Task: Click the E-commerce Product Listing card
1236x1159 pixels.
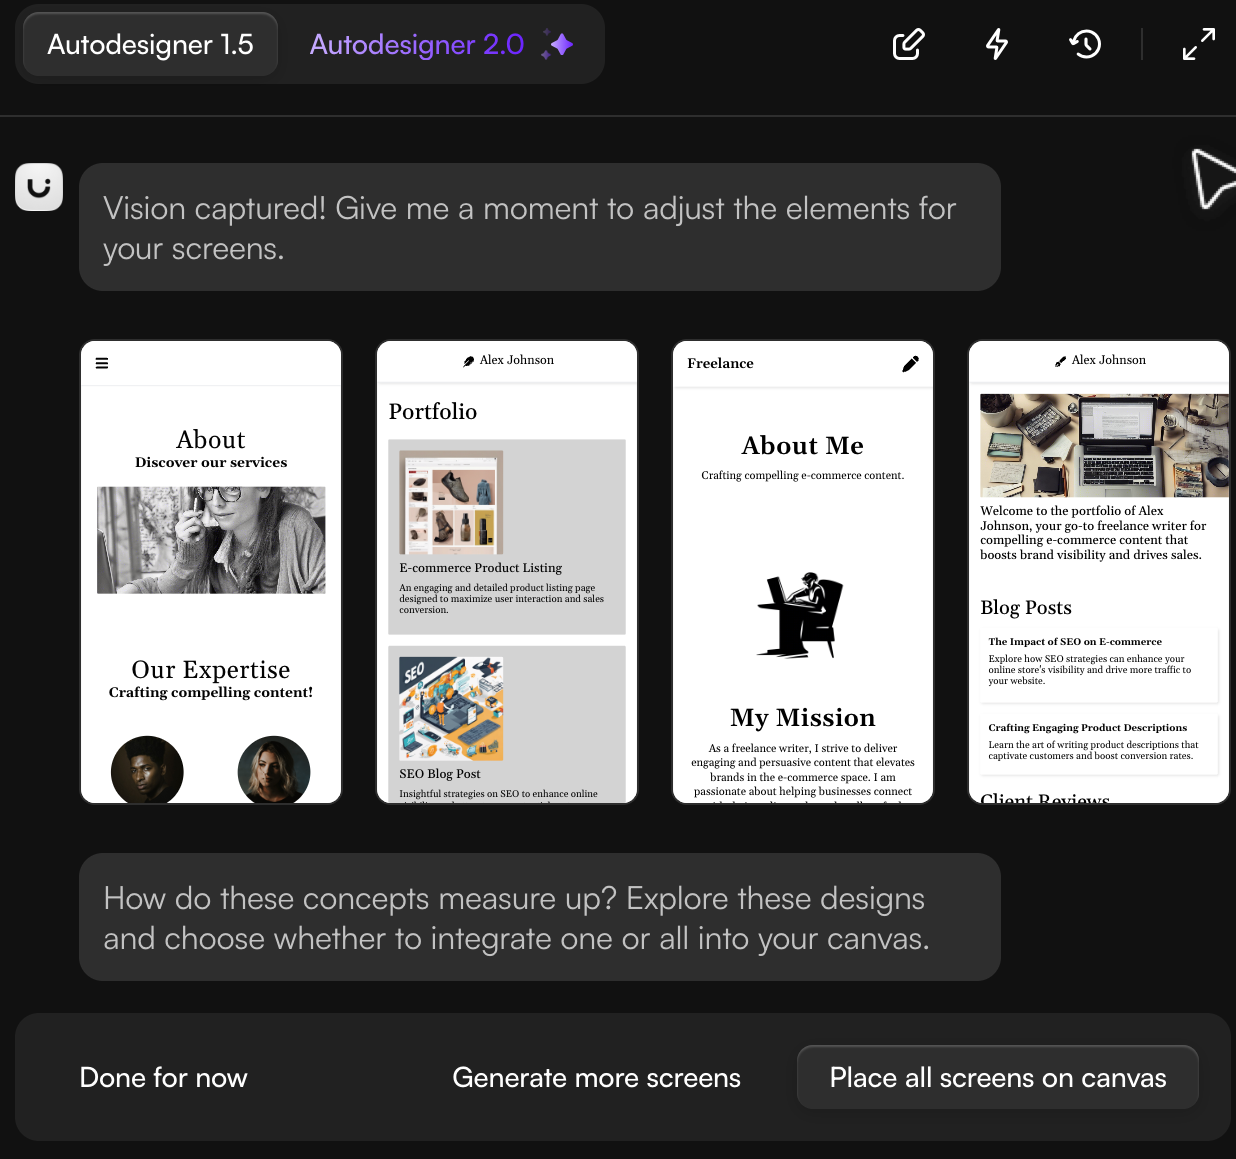Action: point(507,537)
